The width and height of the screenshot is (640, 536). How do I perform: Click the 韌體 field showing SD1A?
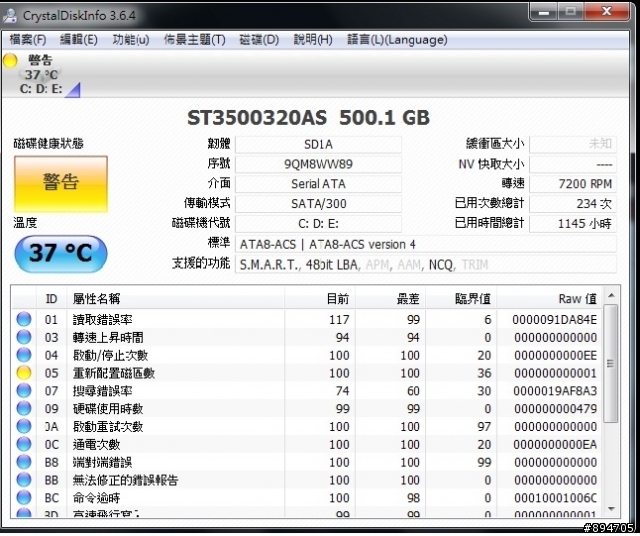pyautogui.click(x=318, y=145)
